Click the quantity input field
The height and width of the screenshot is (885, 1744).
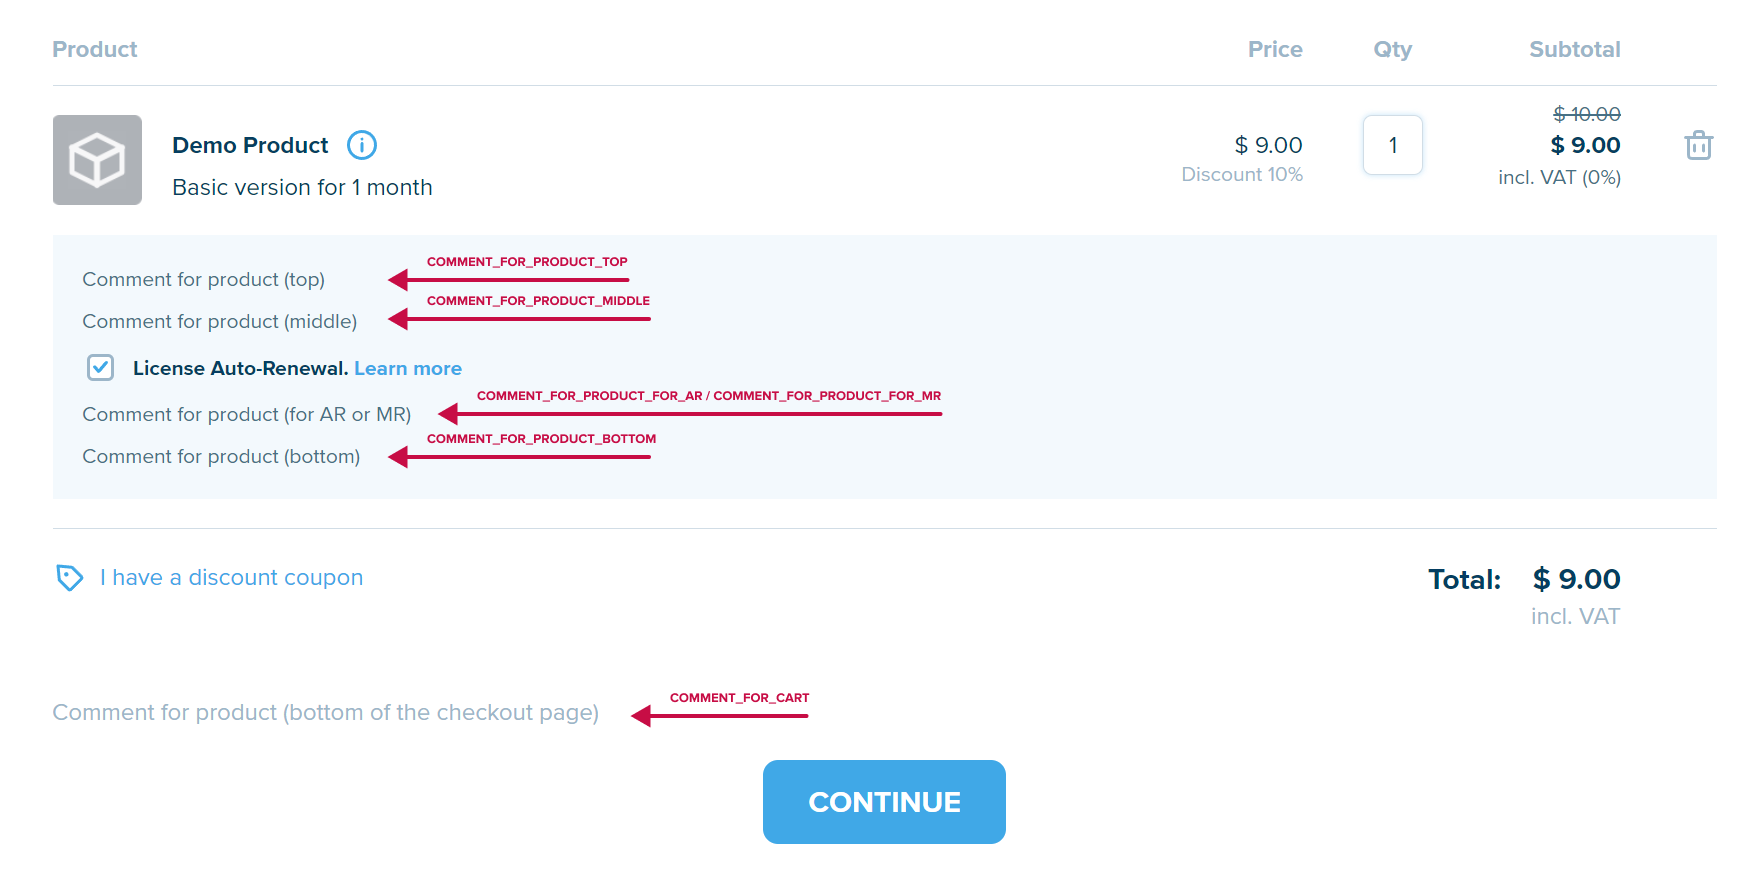(1392, 145)
